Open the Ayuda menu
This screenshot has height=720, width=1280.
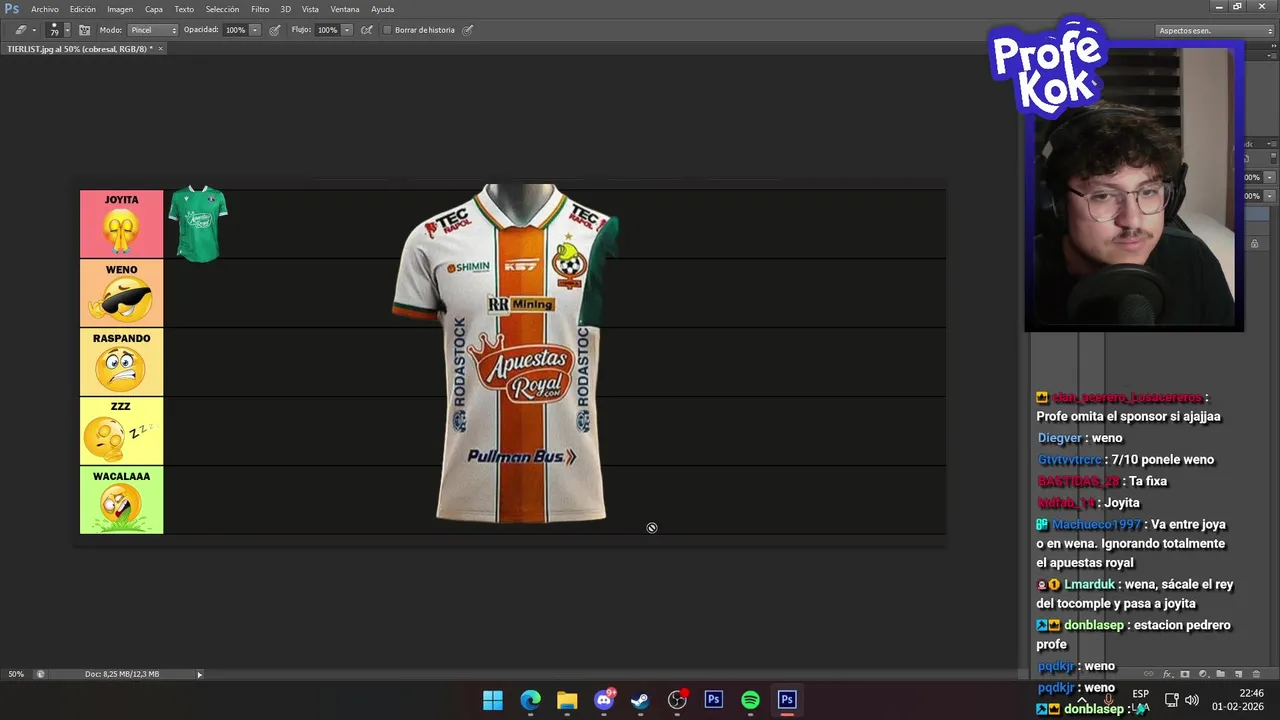382,9
